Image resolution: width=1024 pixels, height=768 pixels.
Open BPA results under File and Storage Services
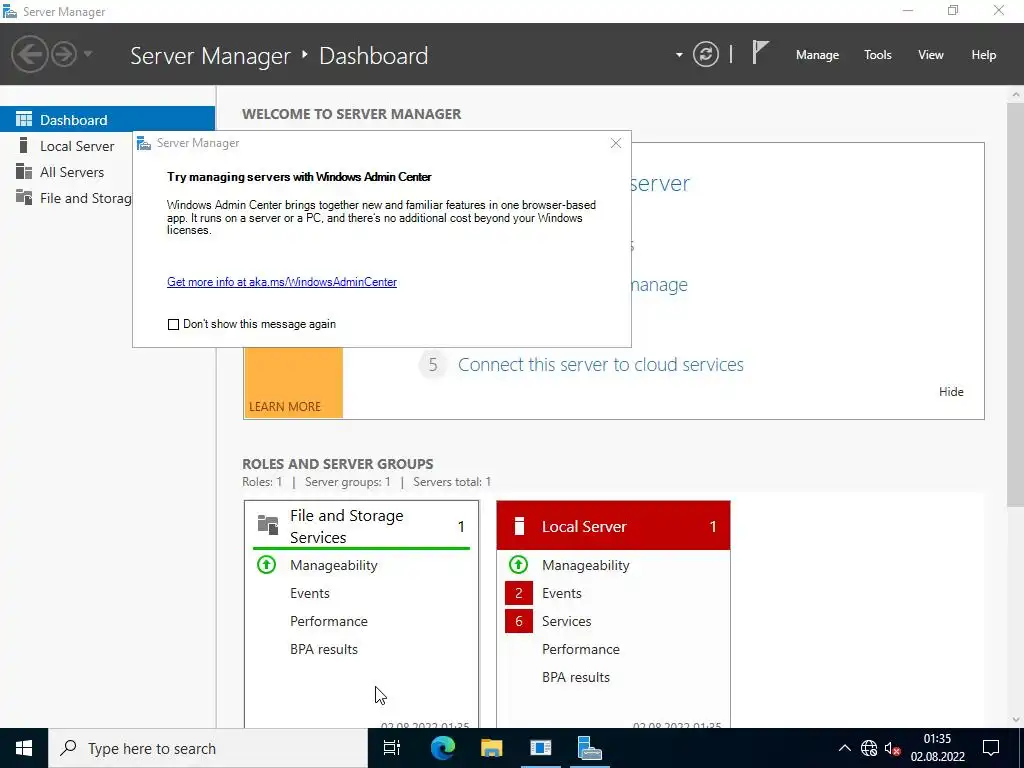click(x=323, y=649)
